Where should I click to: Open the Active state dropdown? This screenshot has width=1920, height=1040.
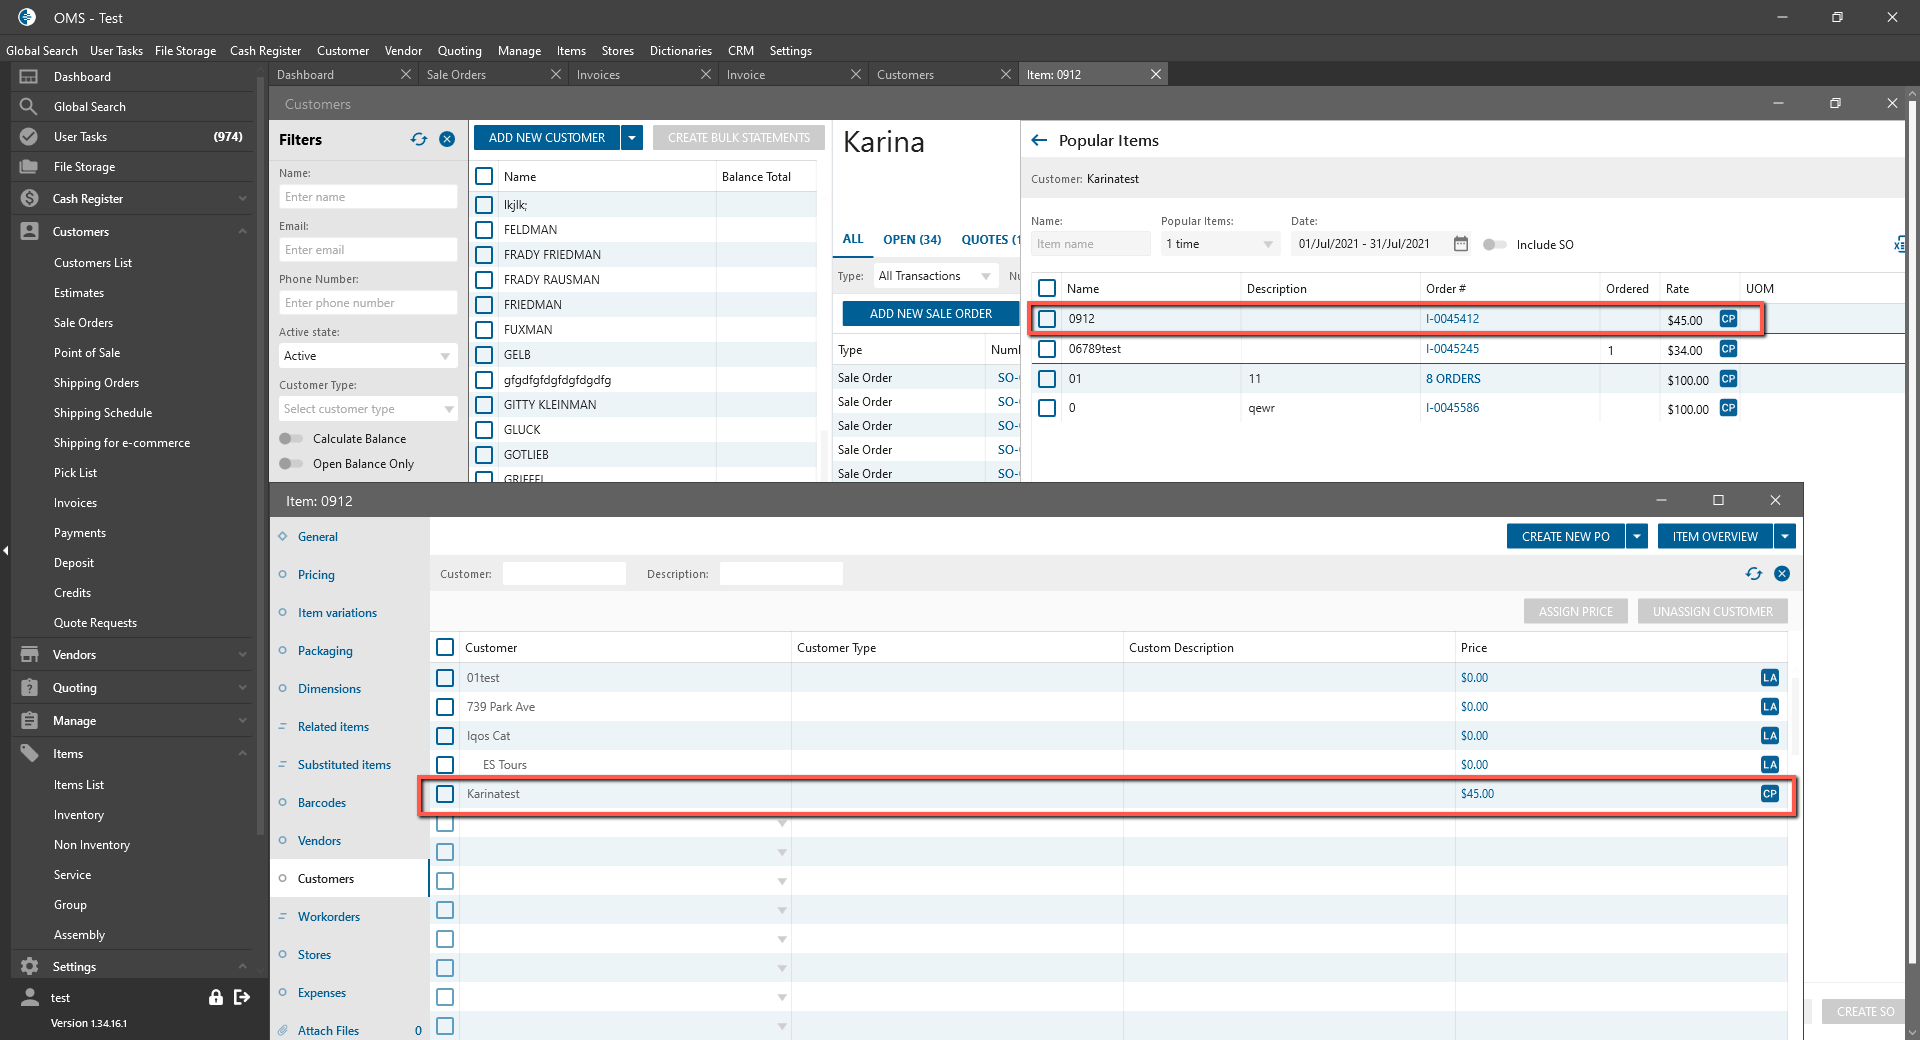(367, 356)
